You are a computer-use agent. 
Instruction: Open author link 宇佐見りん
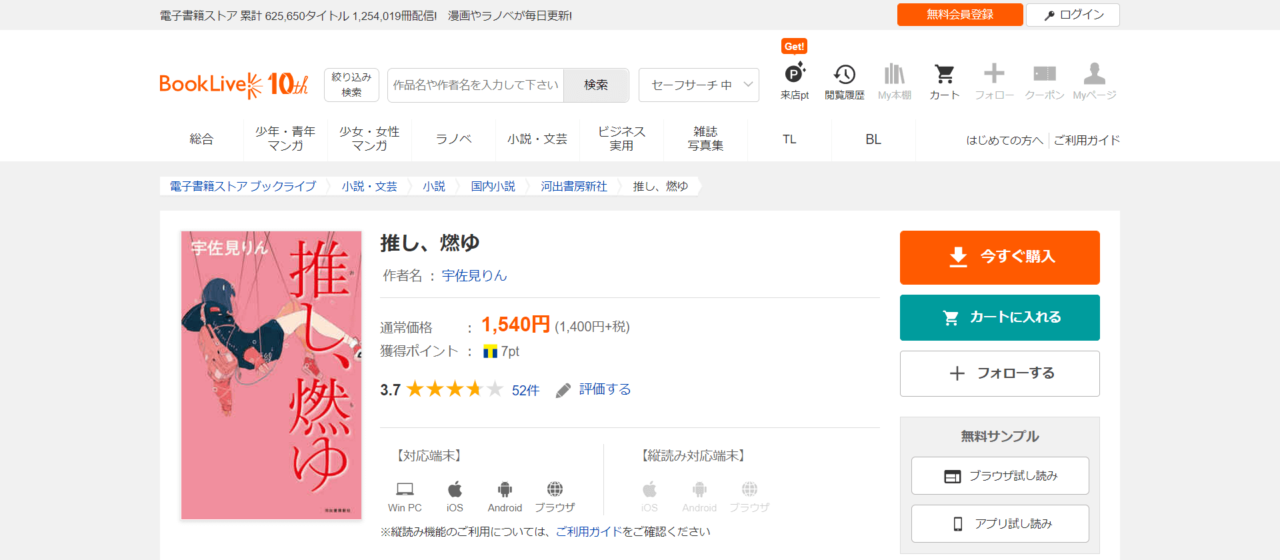pos(474,275)
